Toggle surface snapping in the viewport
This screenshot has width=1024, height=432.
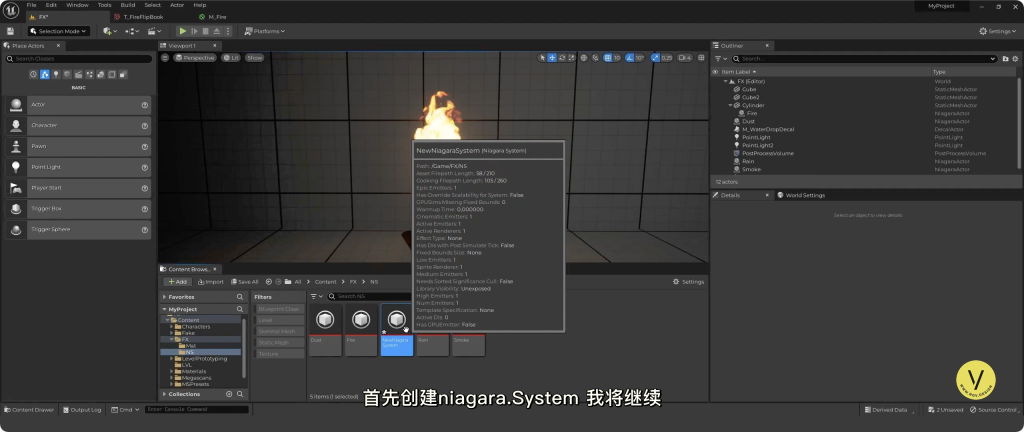click(596, 57)
